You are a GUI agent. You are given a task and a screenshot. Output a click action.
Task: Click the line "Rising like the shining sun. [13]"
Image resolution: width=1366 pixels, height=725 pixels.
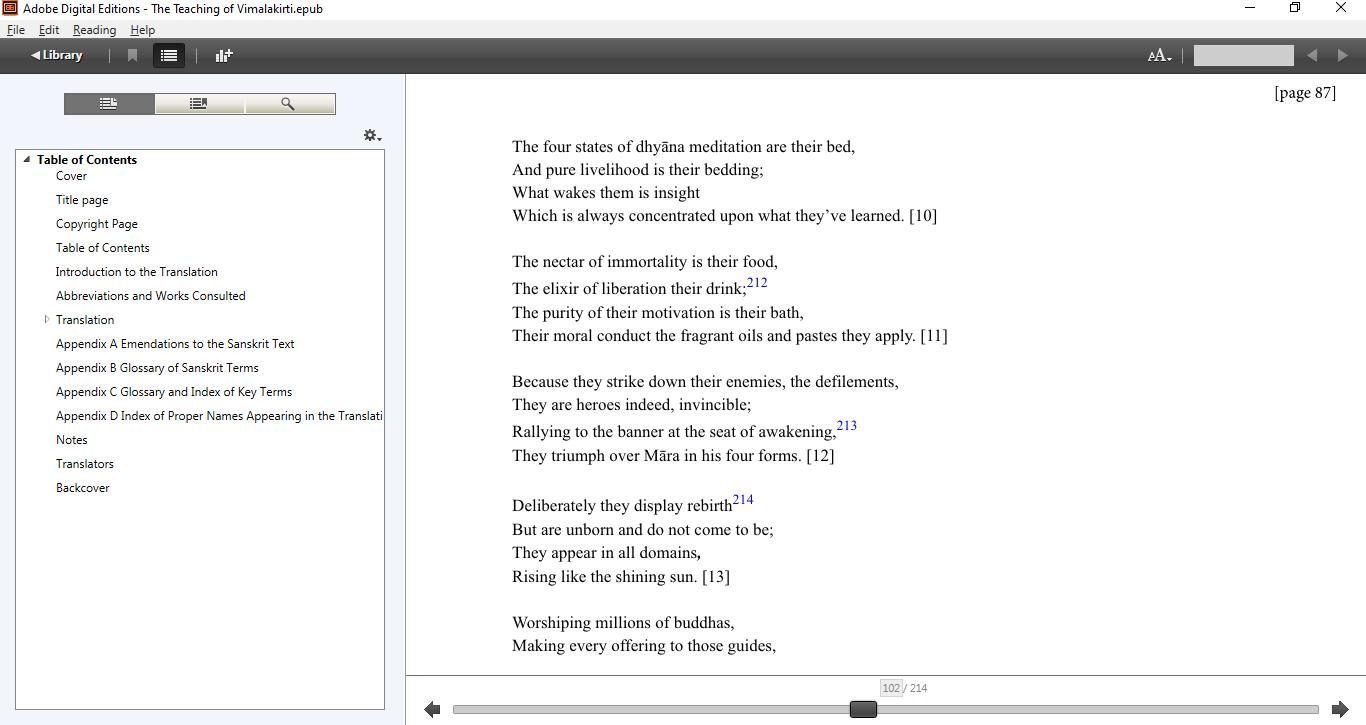pyautogui.click(x=621, y=577)
